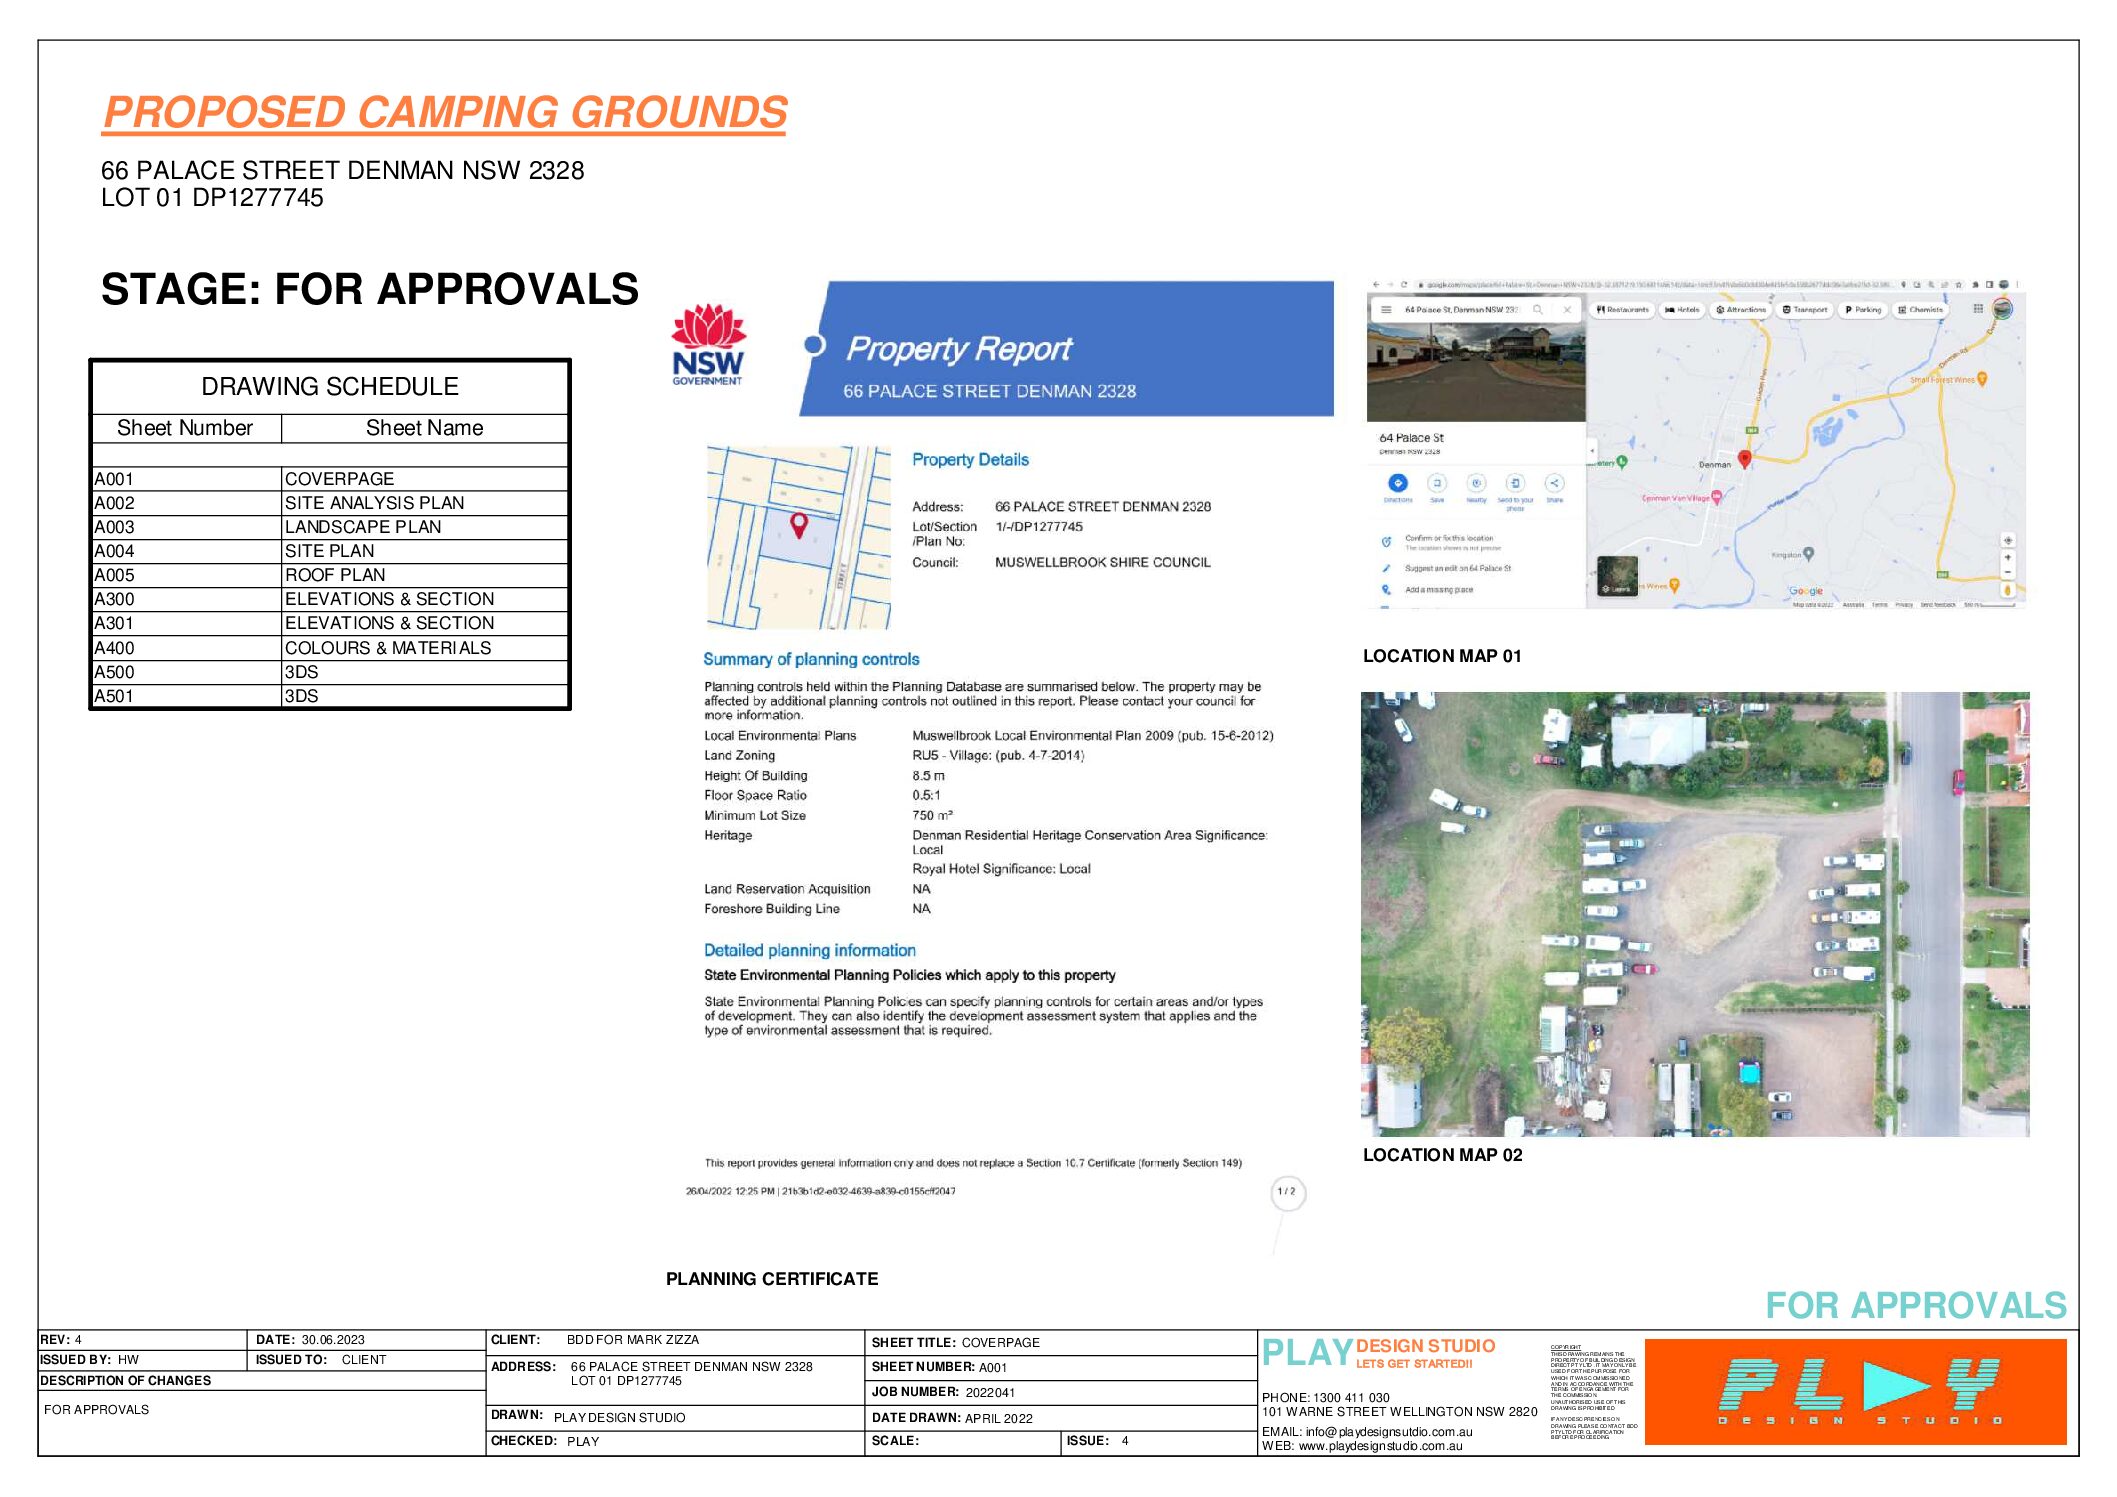
Task: Click the map zoom in plus button
Action: [x=2007, y=558]
